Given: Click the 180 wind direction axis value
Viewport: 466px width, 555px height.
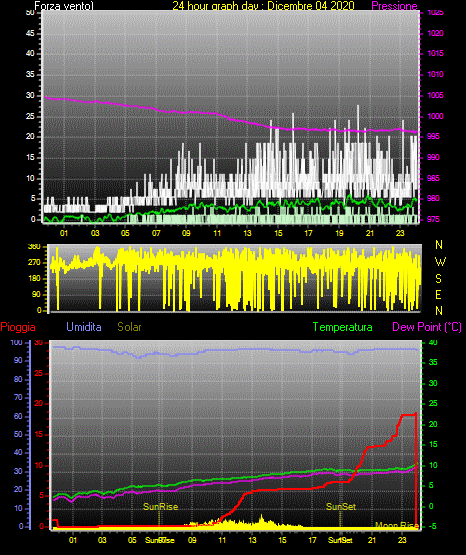Looking at the screenshot, I should pos(34,278).
